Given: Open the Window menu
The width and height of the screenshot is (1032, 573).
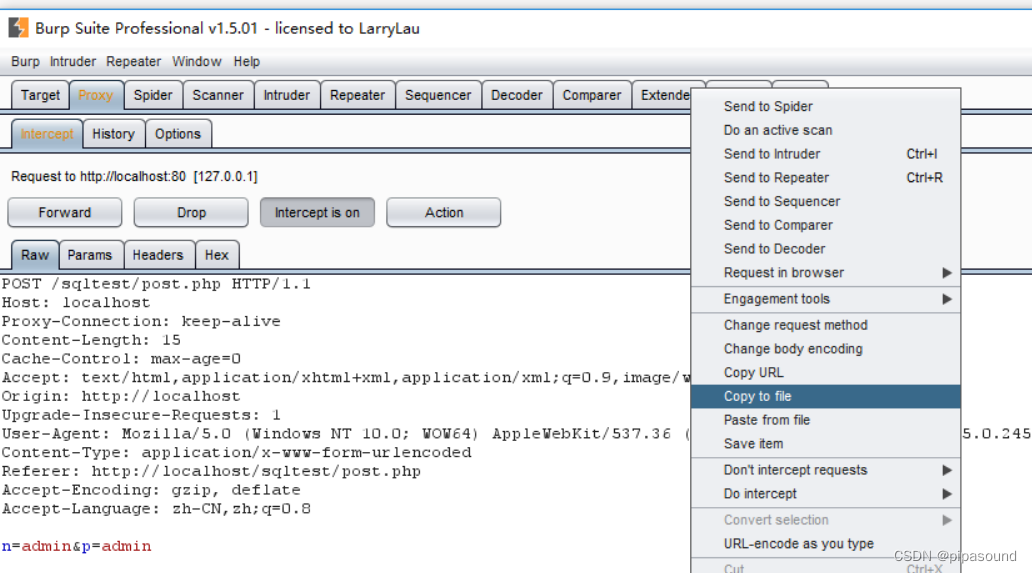Looking at the screenshot, I should click(197, 61).
